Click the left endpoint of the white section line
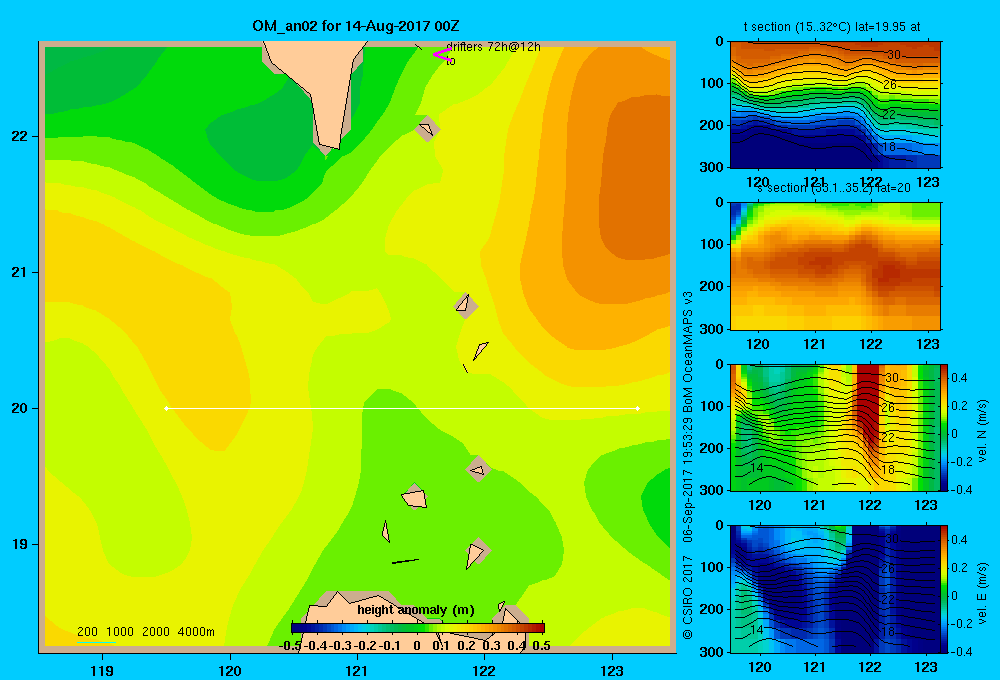1000x680 pixels. pyautogui.click(x=166, y=408)
